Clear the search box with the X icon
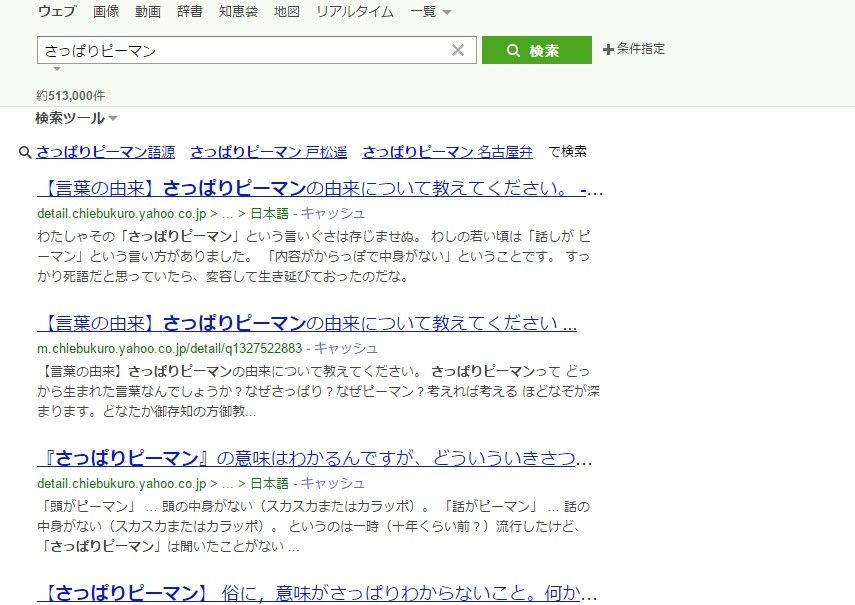 tap(457, 50)
